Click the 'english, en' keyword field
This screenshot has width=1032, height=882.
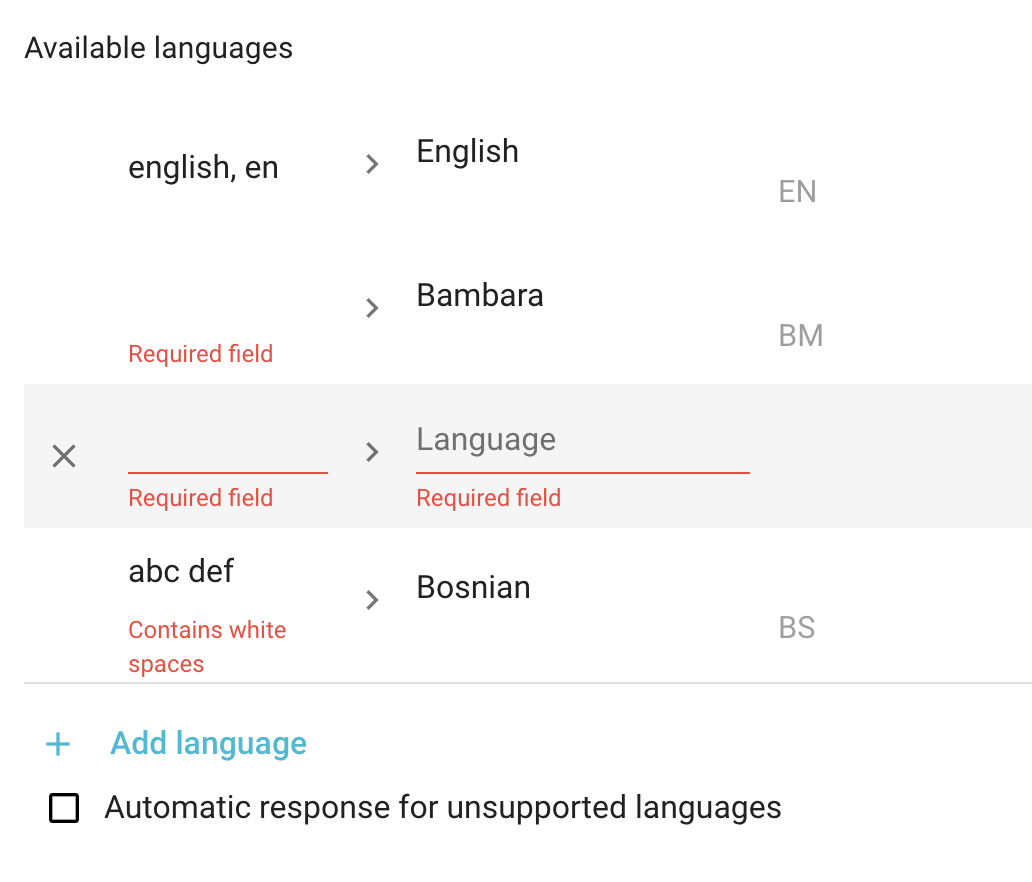[203, 167]
